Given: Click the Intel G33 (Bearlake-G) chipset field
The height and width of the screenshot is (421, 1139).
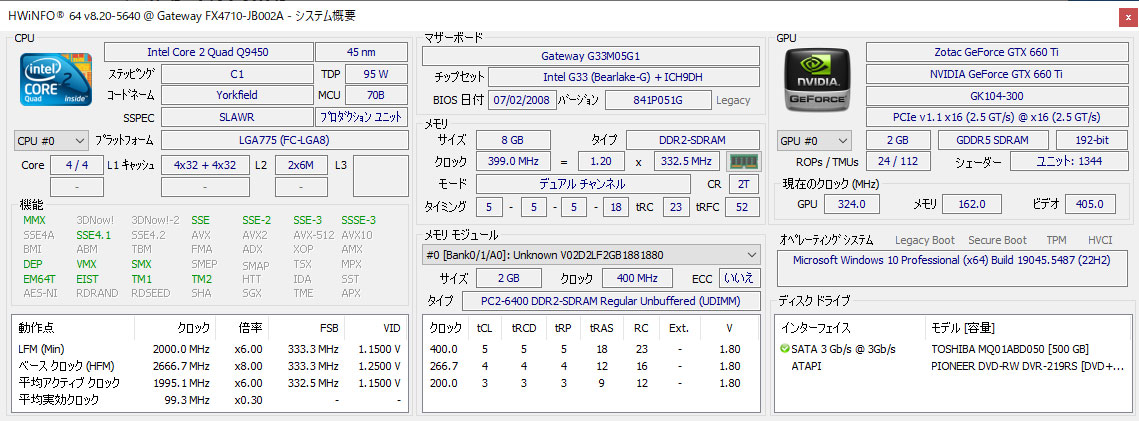Looking at the screenshot, I should pyautogui.click(x=623, y=78).
